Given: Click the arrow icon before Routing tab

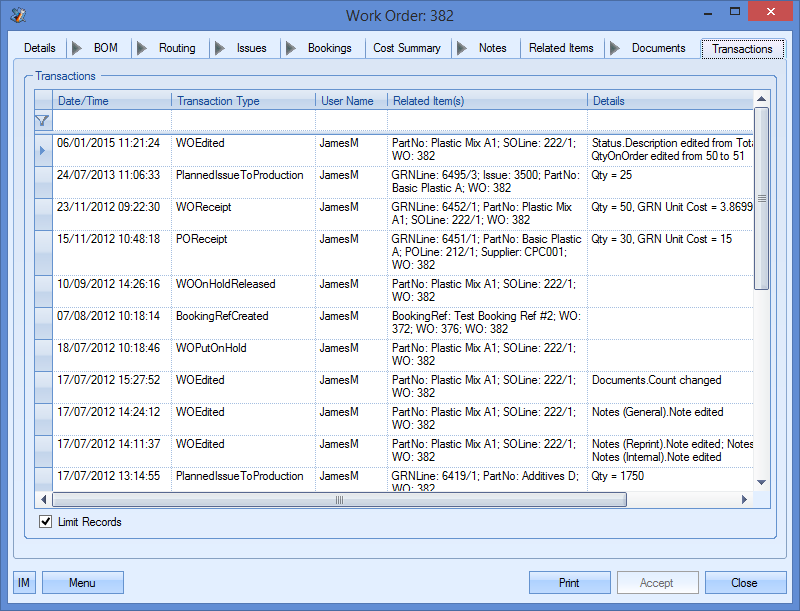Looking at the screenshot, I should coord(142,48).
